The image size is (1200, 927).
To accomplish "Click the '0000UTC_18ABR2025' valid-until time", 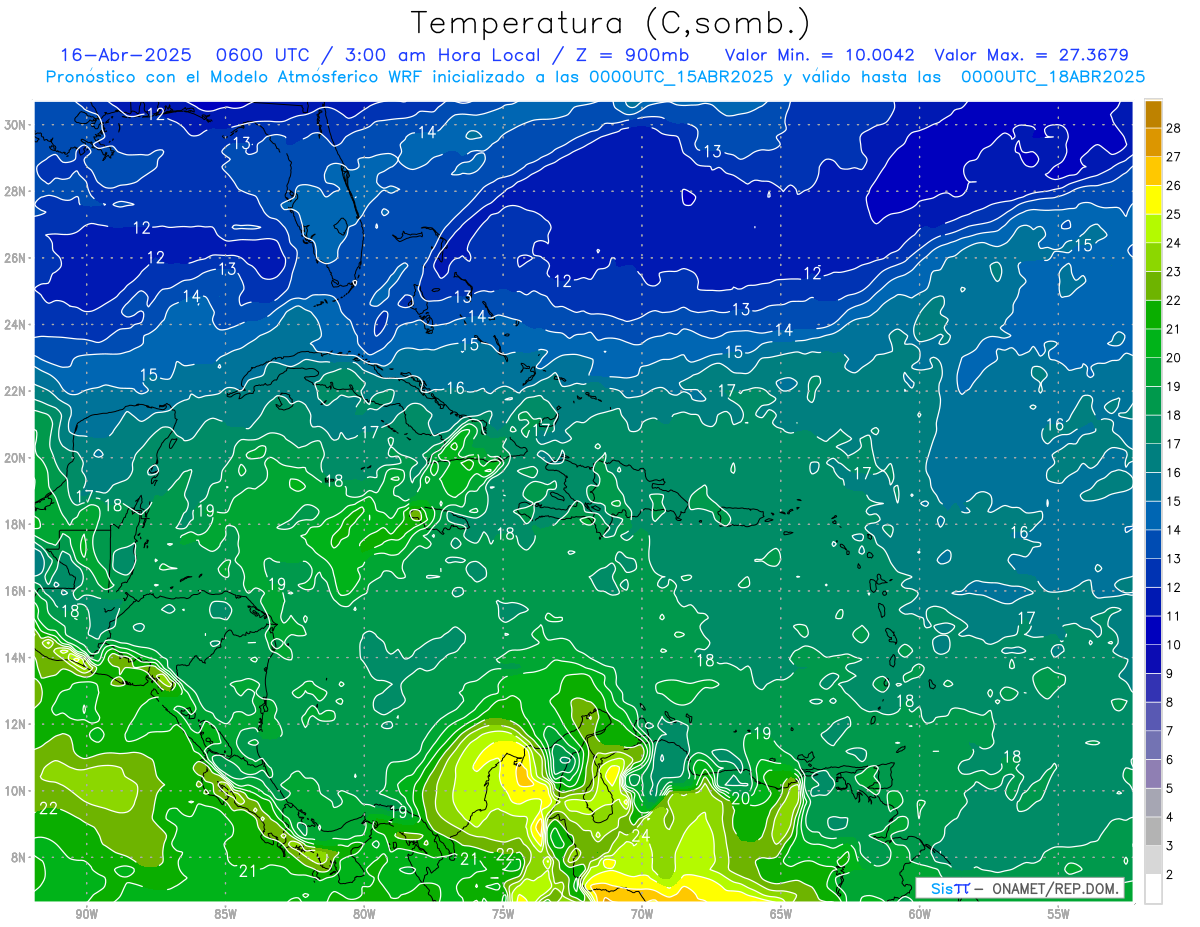I will click(1053, 77).
